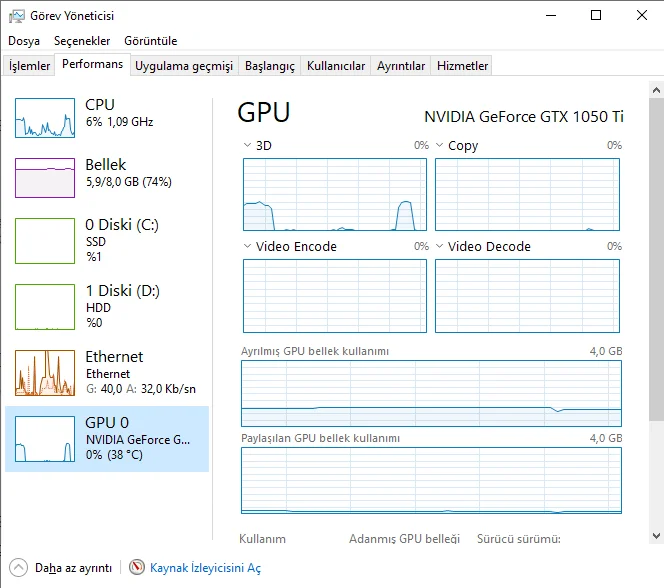Open the Video Encode graph dropdown
664x588 pixels.
[x=248, y=247]
